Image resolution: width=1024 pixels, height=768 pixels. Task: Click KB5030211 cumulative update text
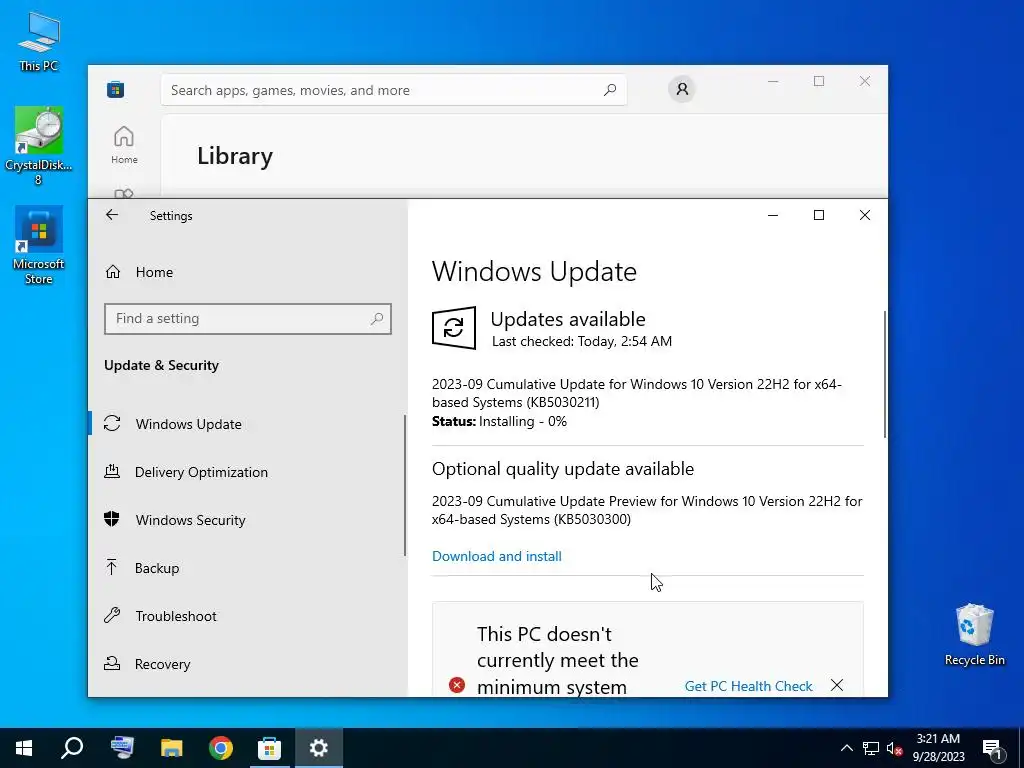tap(637, 393)
